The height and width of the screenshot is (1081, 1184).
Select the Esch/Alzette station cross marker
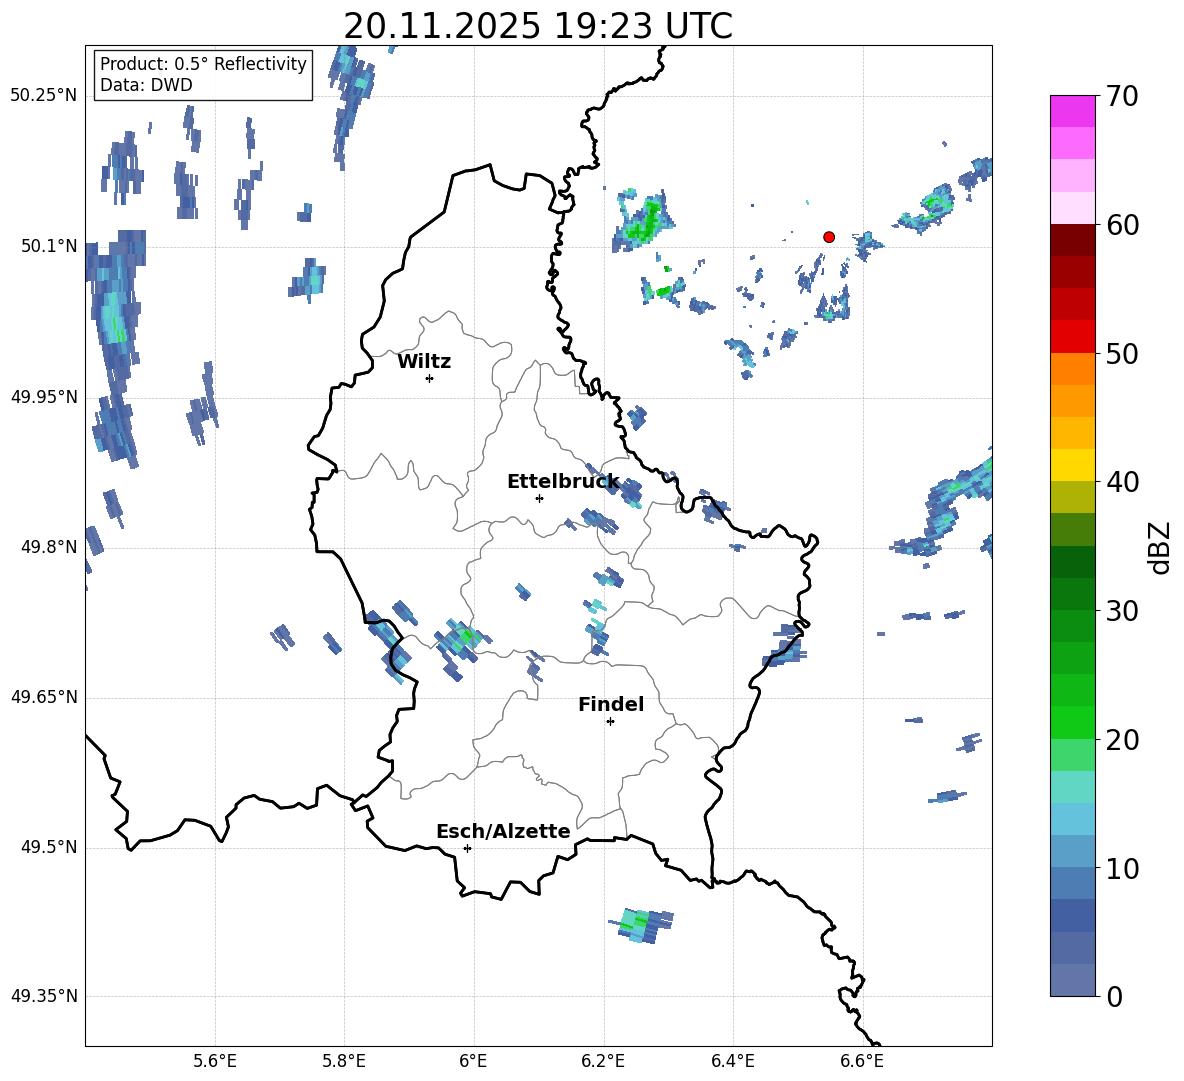pyautogui.click(x=467, y=848)
